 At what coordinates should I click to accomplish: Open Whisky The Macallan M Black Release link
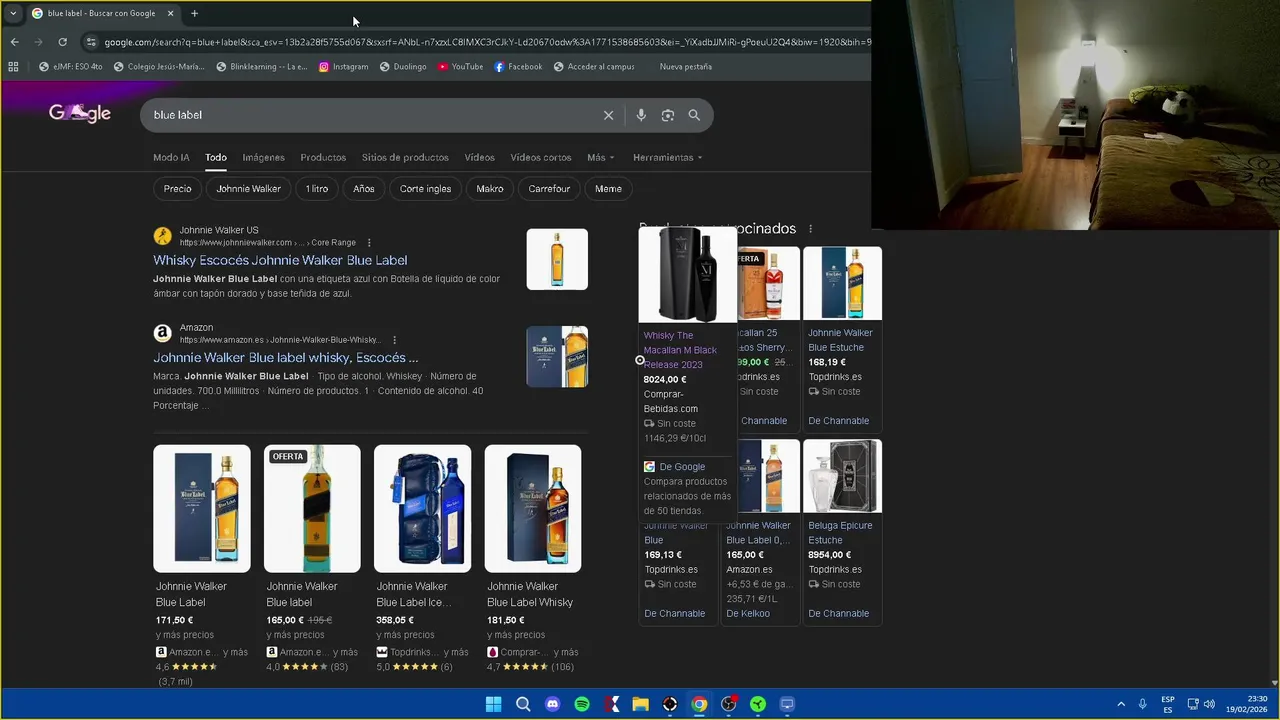pos(680,350)
